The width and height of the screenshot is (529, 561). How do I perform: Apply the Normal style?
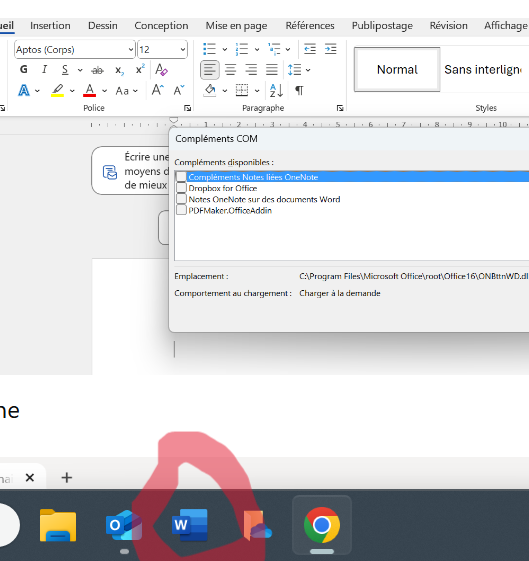(397, 69)
